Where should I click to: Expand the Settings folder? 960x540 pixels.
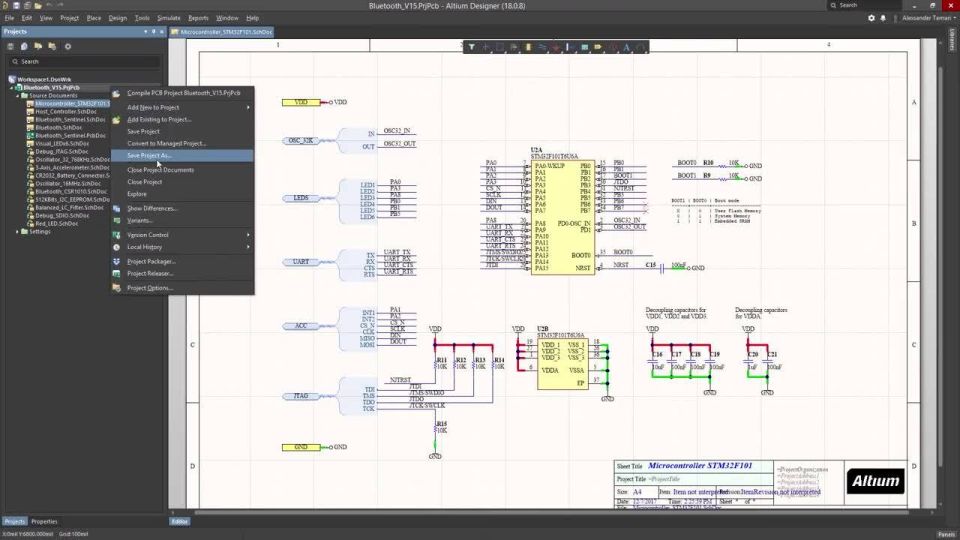pyautogui.click(x=18, y=231)
